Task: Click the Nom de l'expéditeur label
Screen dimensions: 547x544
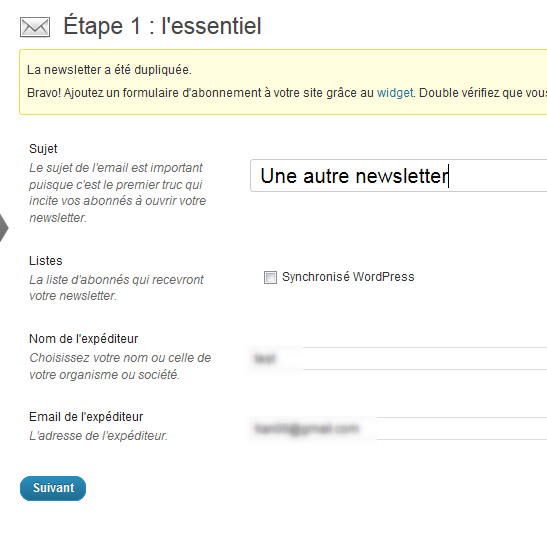Action: (84, 338)
